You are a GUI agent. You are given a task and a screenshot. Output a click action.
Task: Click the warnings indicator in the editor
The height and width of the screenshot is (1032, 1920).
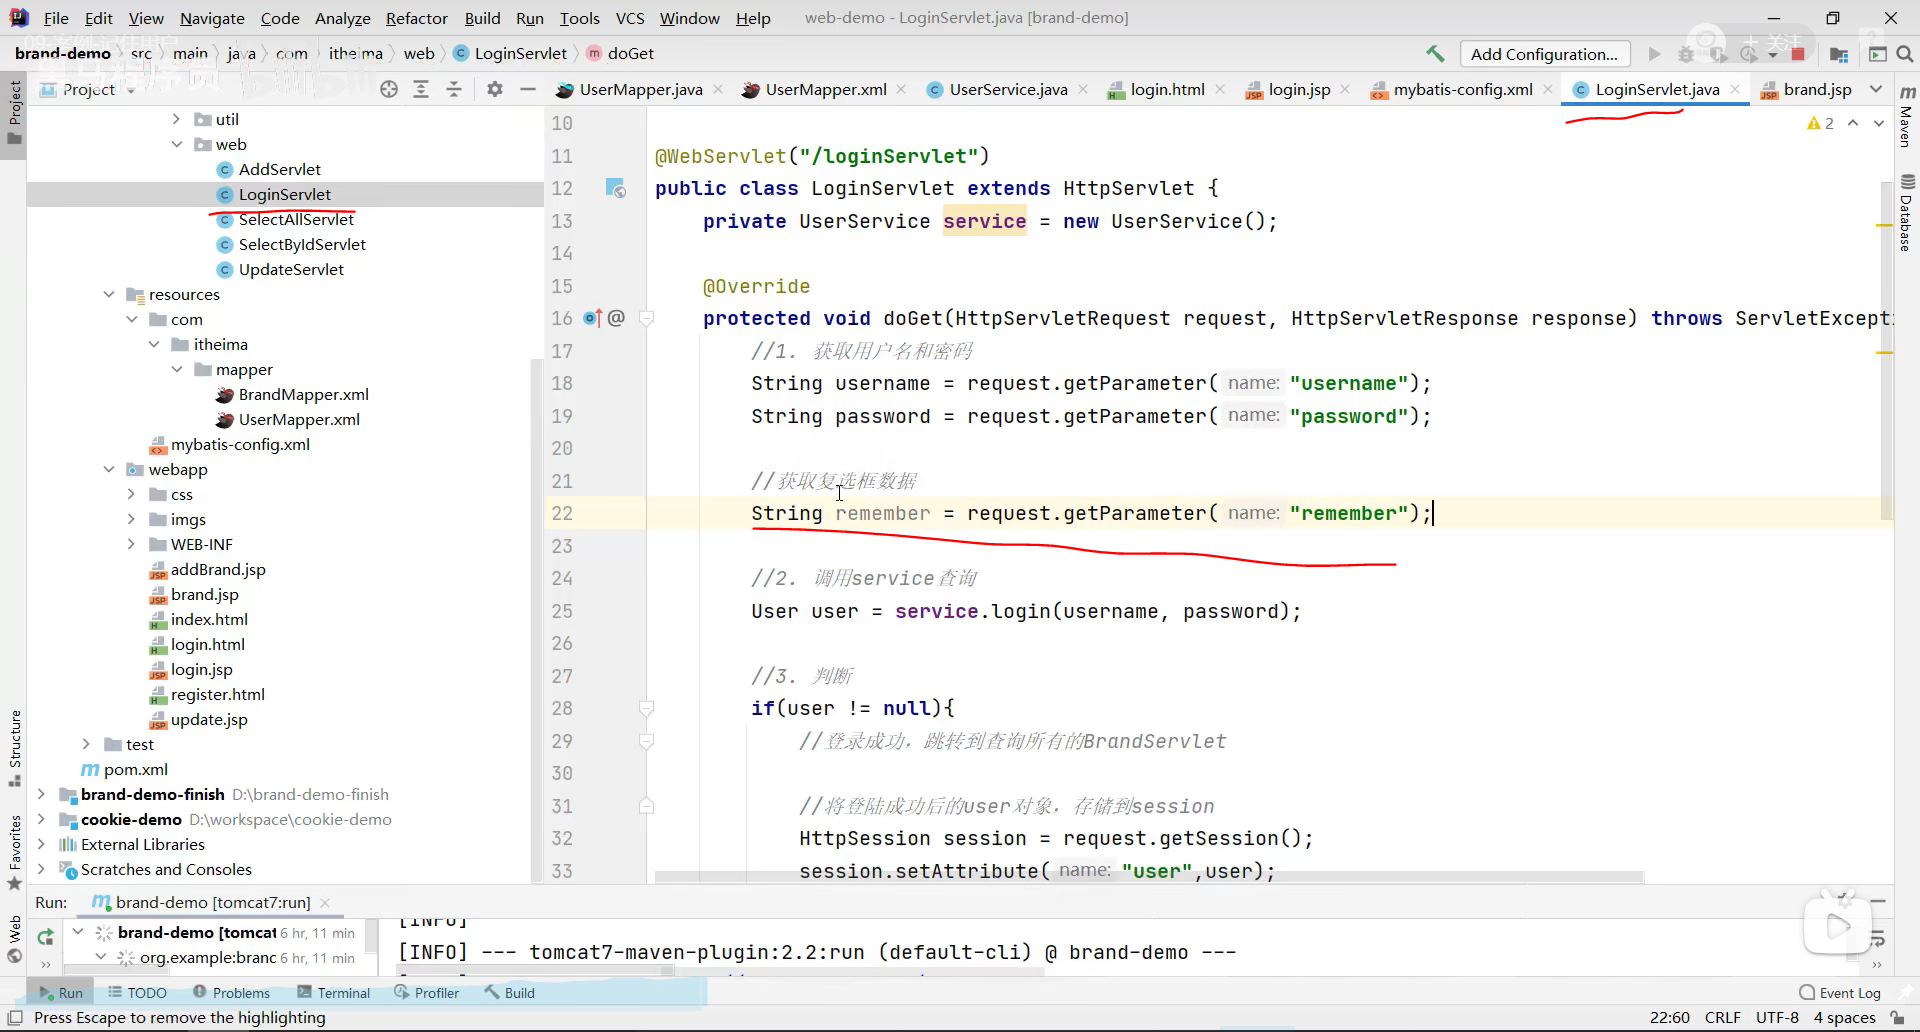pyautogui.click(x=1820, y=123)
